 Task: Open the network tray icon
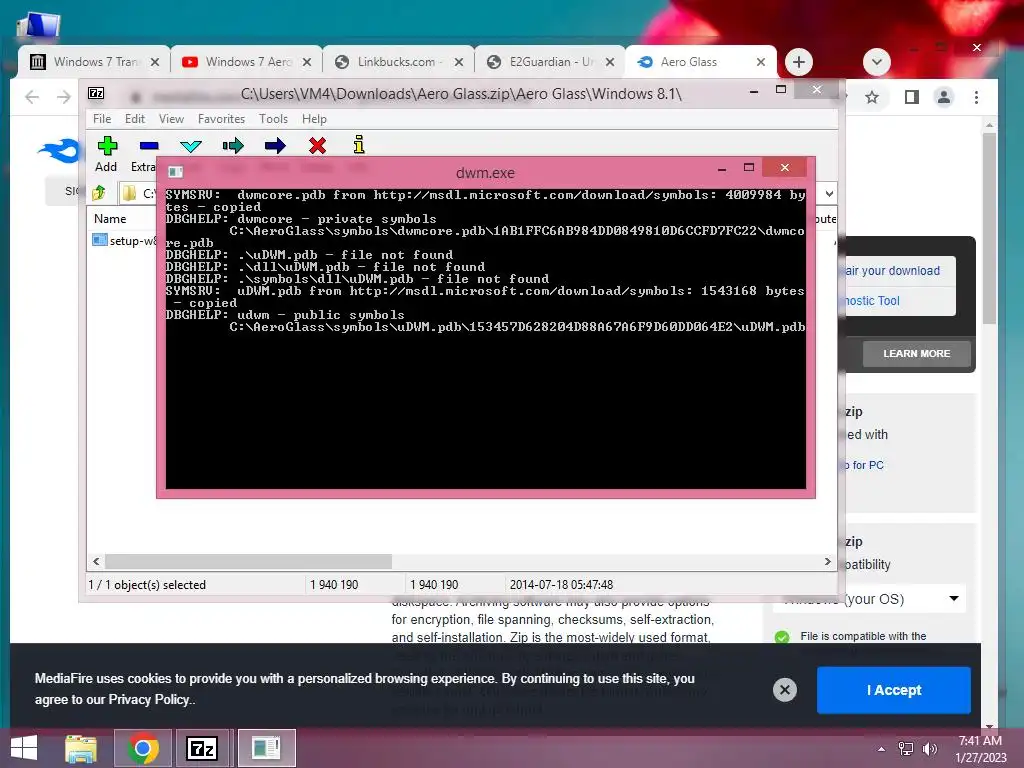906,748
